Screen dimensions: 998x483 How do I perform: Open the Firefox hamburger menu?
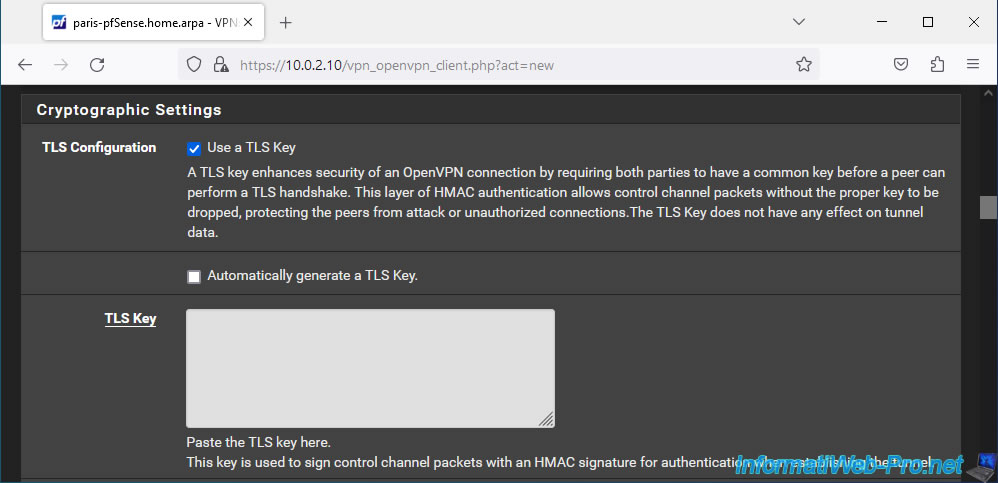(973, 64)
